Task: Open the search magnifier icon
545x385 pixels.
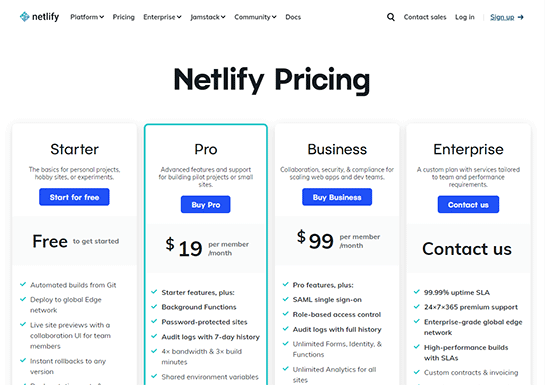Action: pos(391,17)
